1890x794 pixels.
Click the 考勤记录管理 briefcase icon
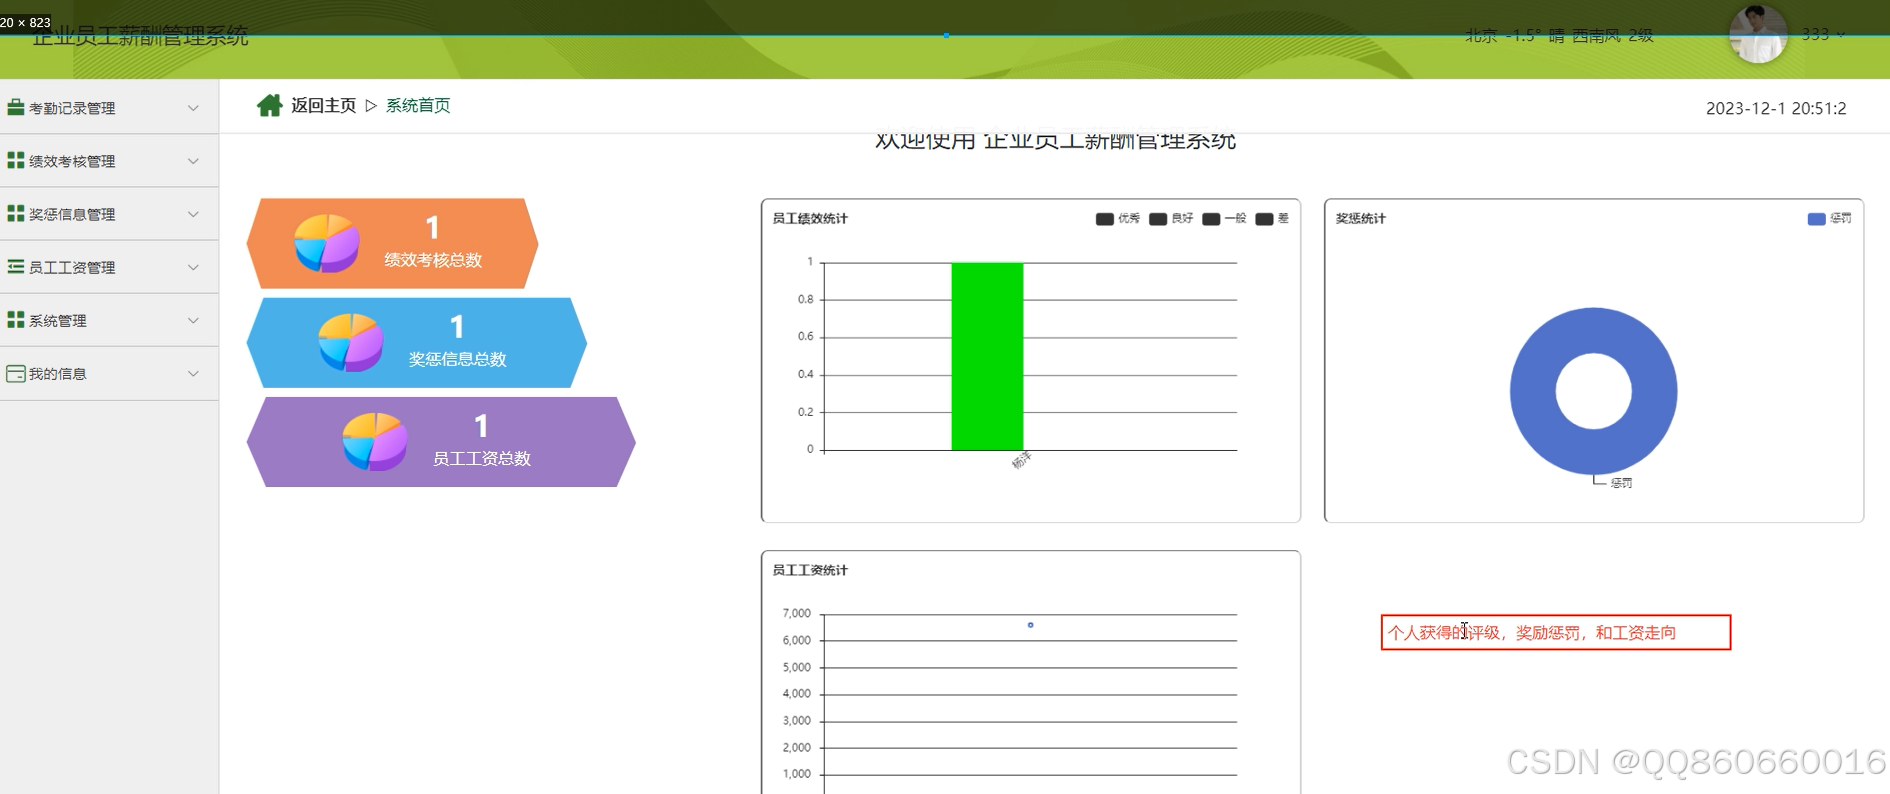(x=16, y=107)
